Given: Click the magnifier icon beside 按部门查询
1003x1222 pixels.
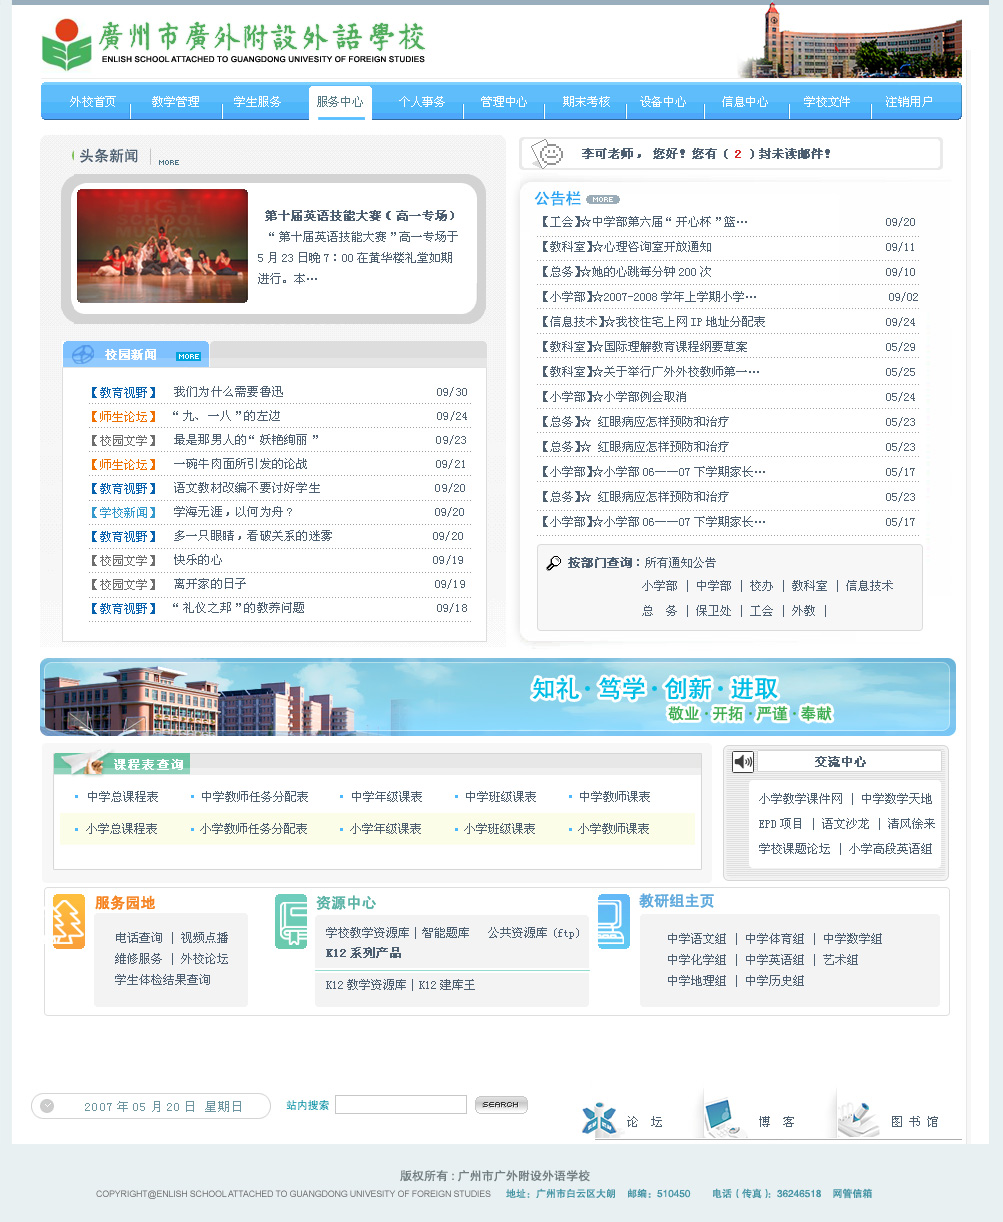Looking at the screenshot, I should tap(553, 563).
